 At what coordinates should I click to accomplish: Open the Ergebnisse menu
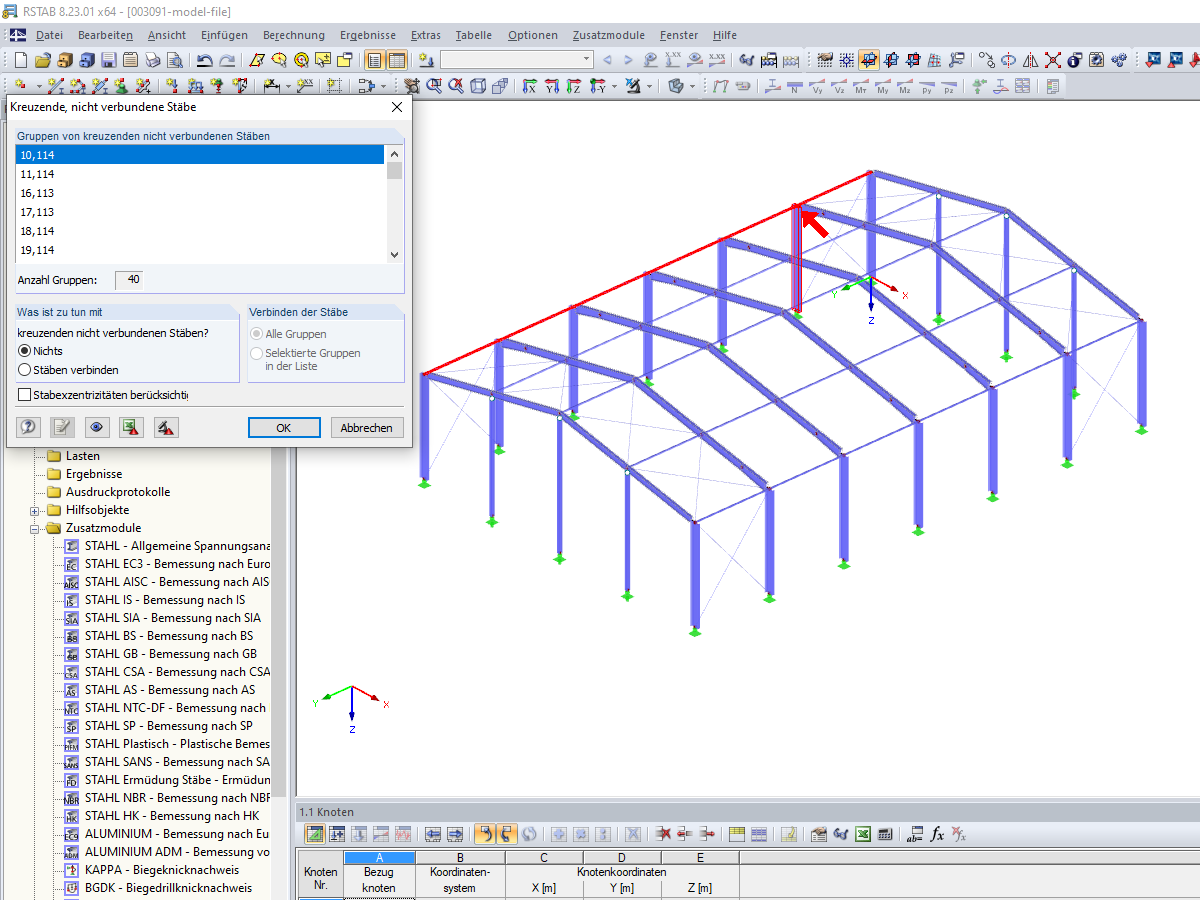point(367,35)
